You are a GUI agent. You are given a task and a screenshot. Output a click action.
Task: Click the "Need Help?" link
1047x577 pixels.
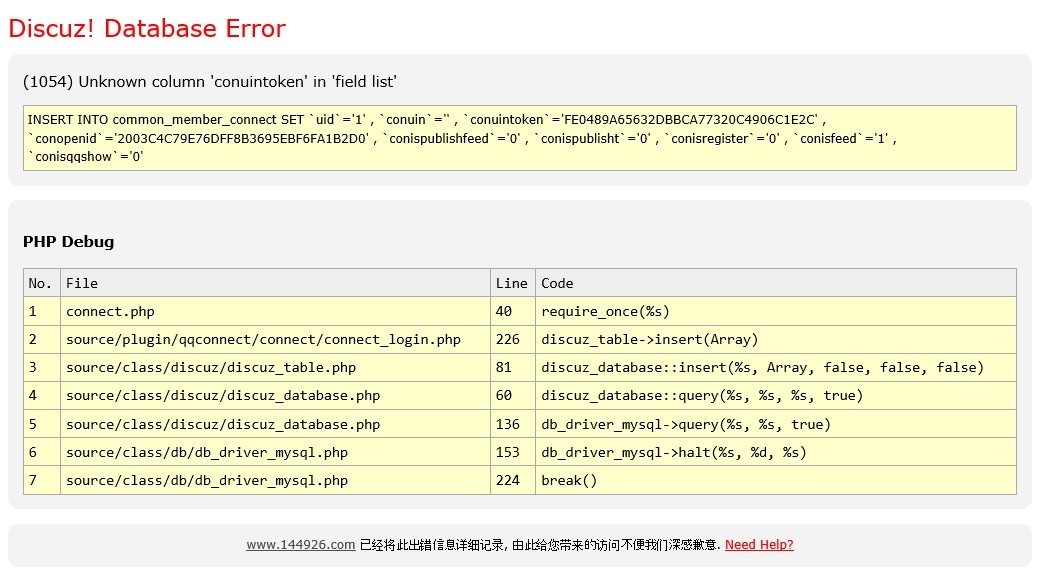pyautogui.click(x=759, y=545)
